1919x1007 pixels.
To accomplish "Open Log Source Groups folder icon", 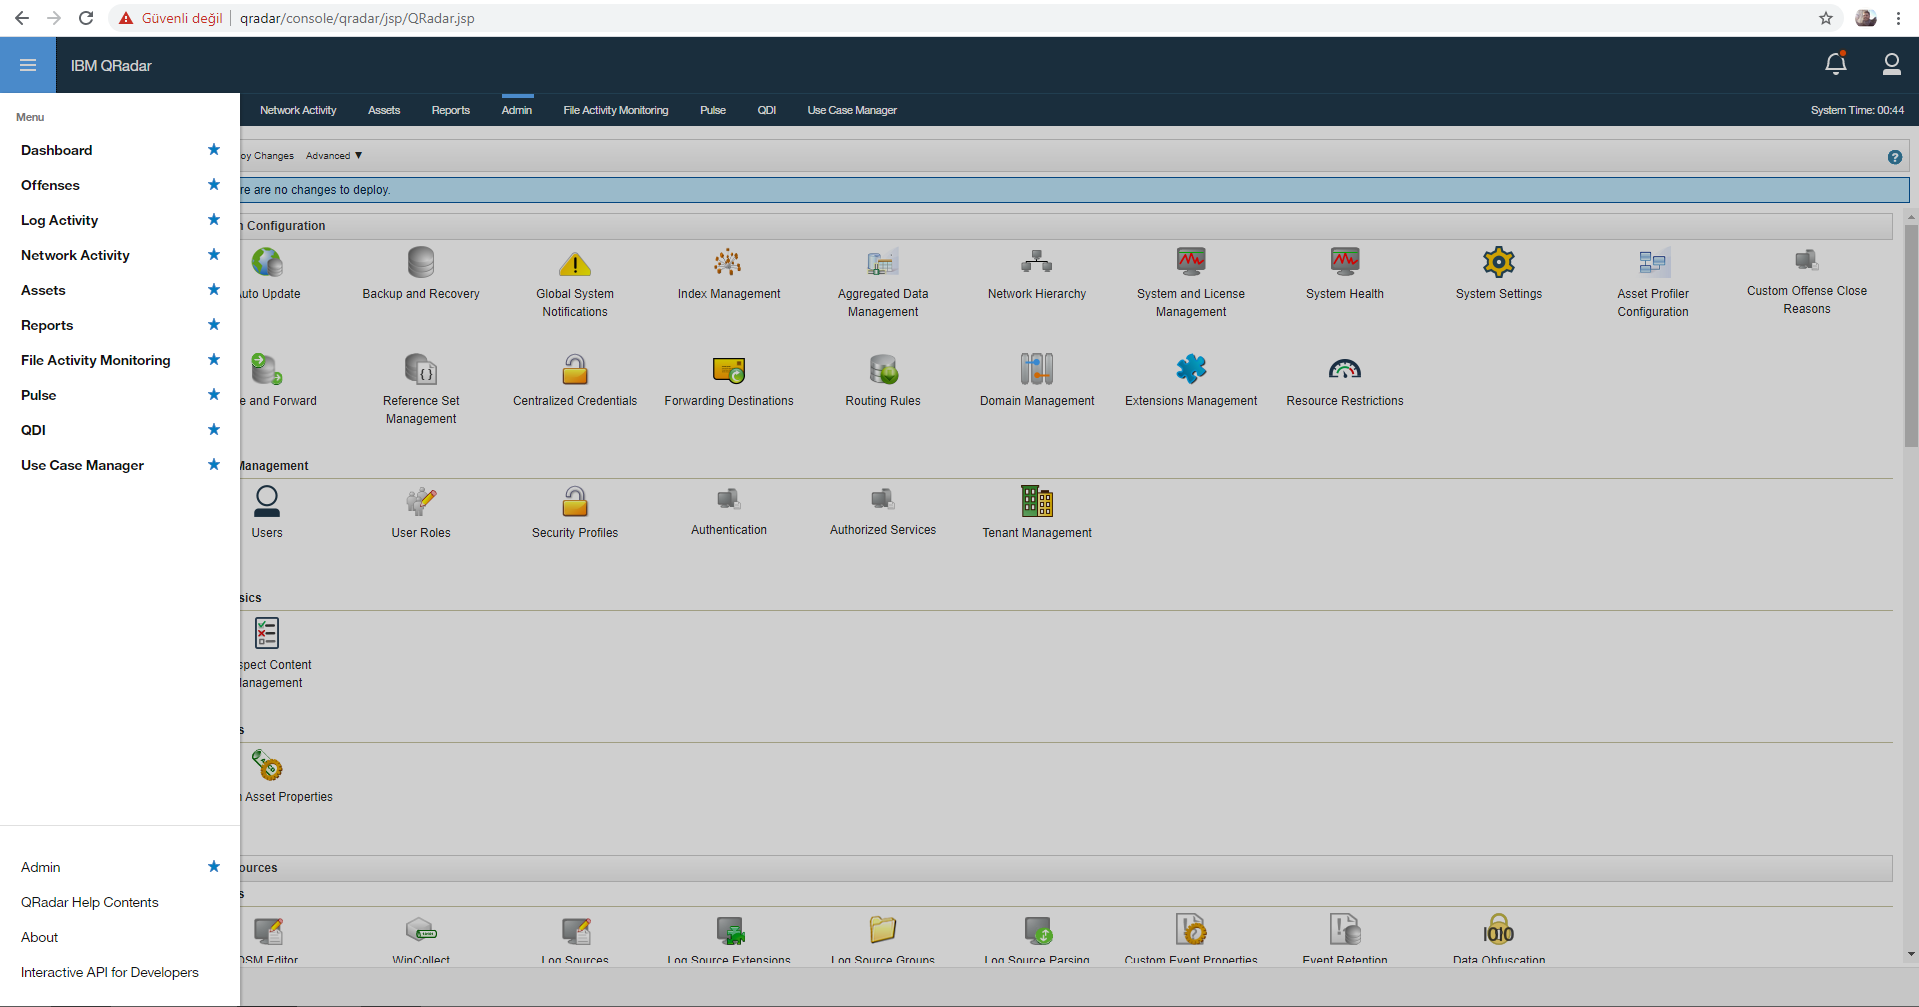I will click(883, 930).
